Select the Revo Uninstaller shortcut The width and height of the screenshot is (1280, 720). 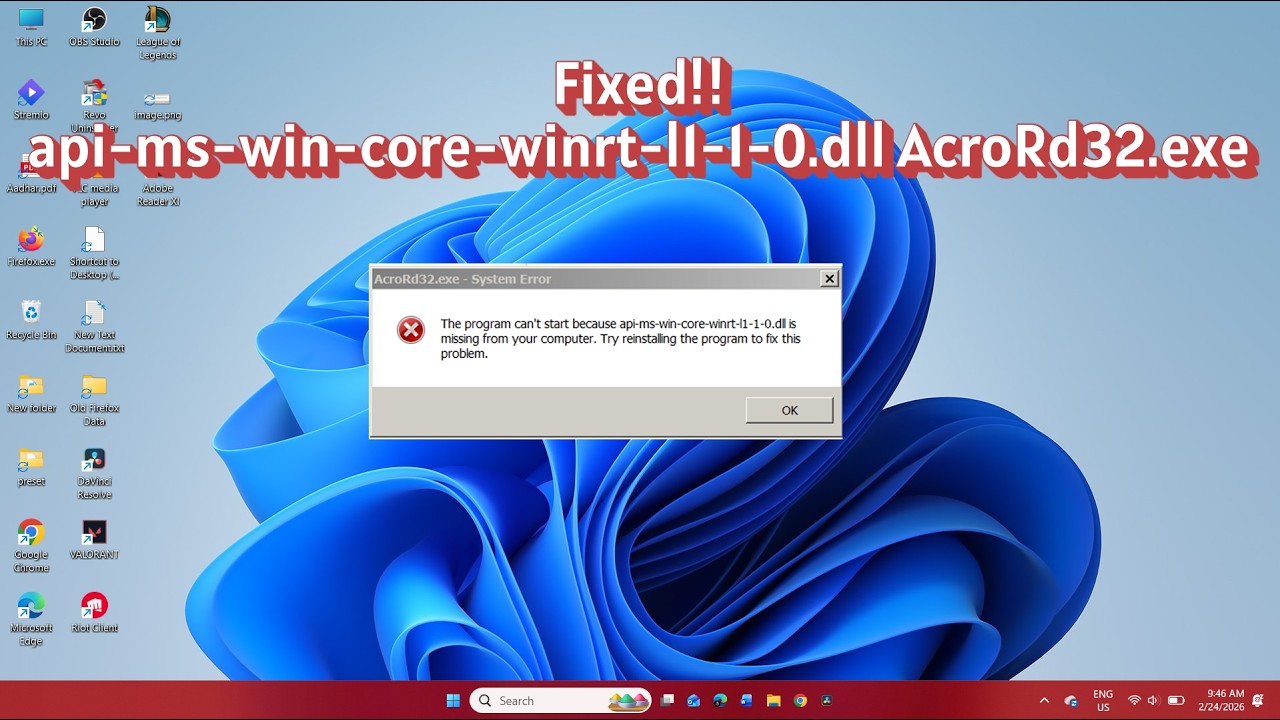[94, 106]
